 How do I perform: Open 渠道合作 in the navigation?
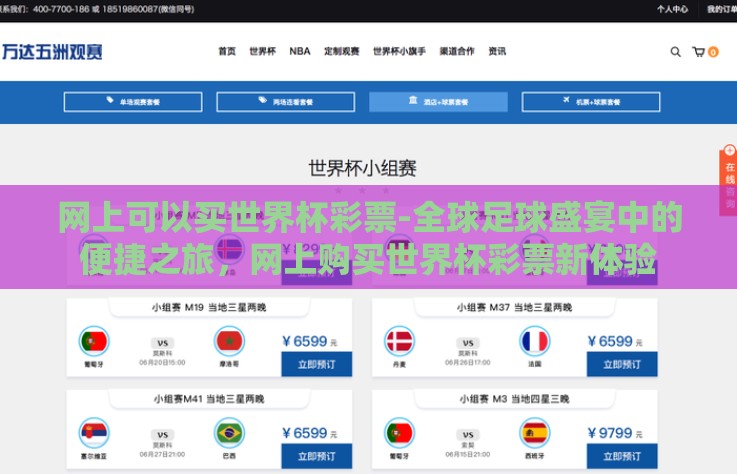click(457, 51)
